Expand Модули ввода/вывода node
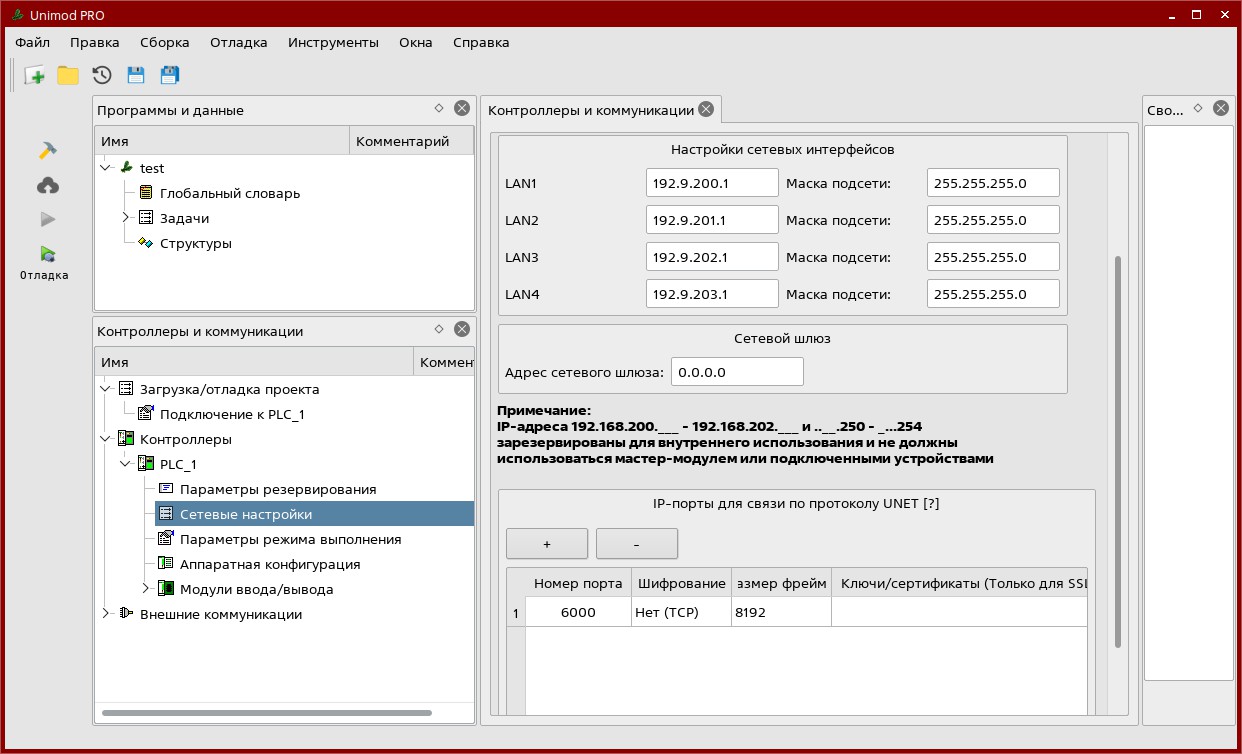1242x754 pixels. pyautogui.click(x=146, y=589)
